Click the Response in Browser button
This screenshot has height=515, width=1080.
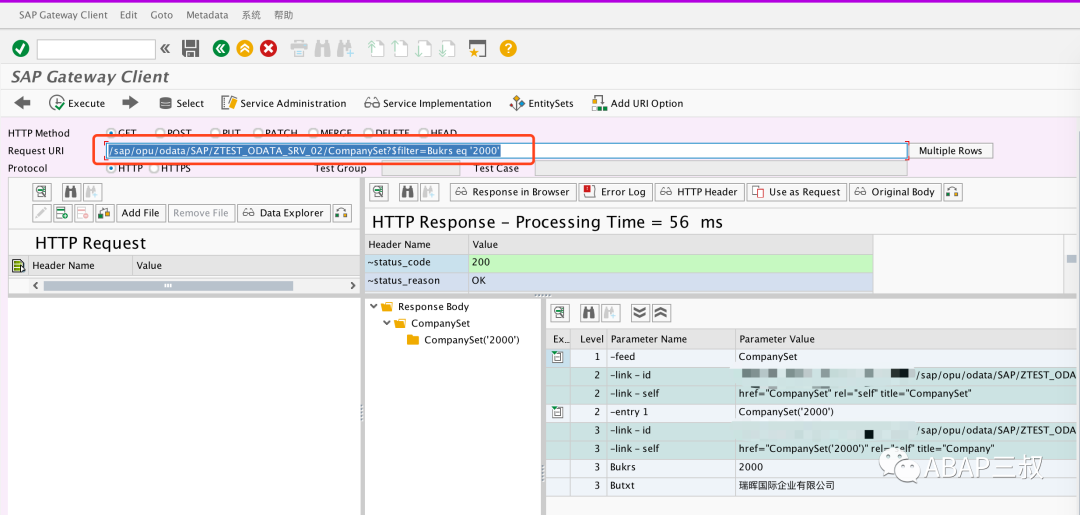513,192
